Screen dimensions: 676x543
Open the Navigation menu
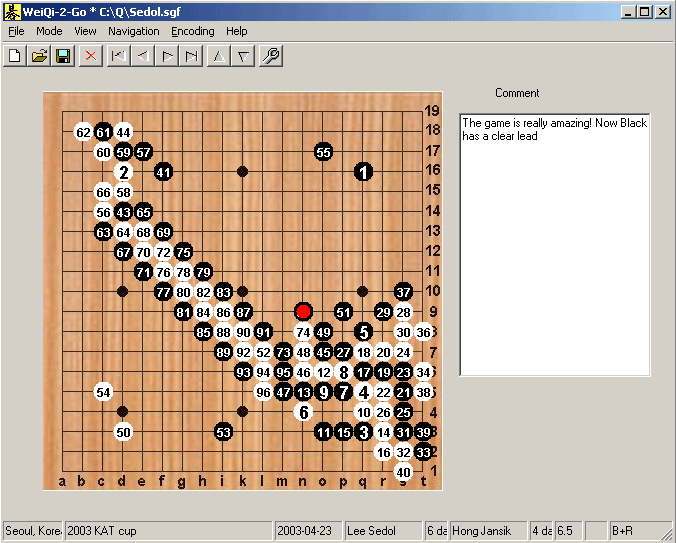pyautogui.click(x=134, y=31)
